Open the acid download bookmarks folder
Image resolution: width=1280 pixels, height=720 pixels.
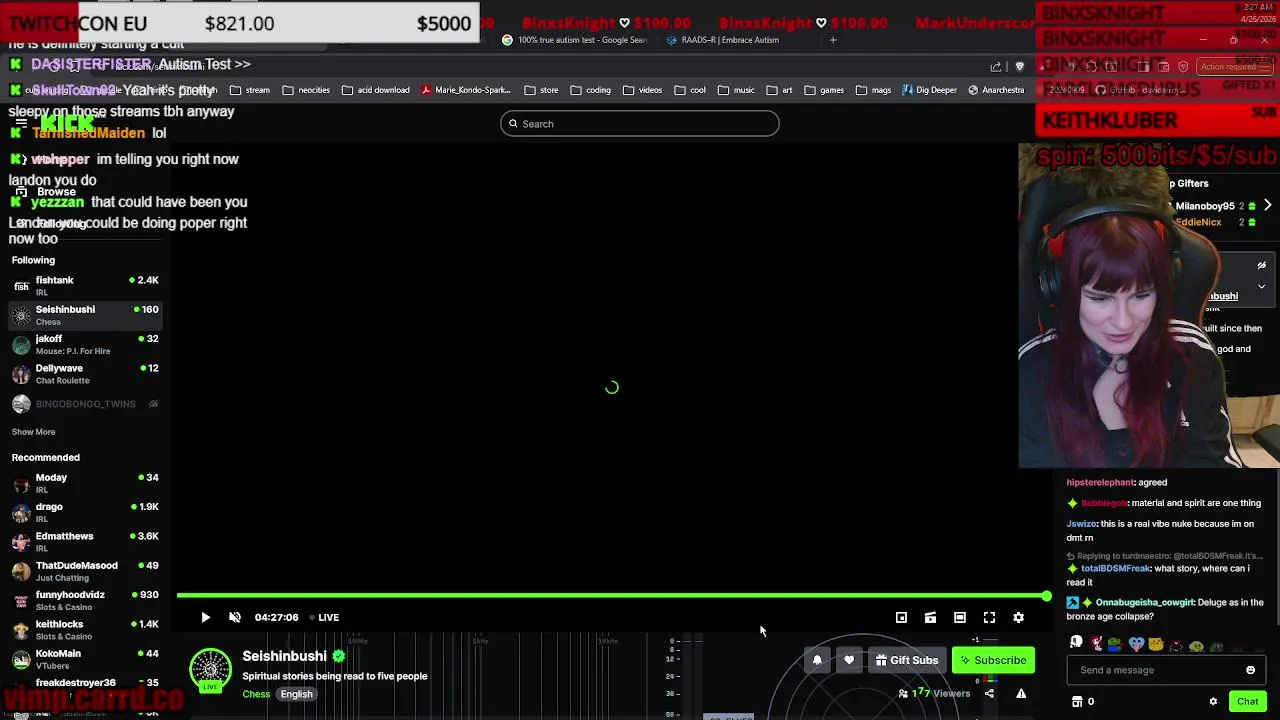[x=376, y=90]
